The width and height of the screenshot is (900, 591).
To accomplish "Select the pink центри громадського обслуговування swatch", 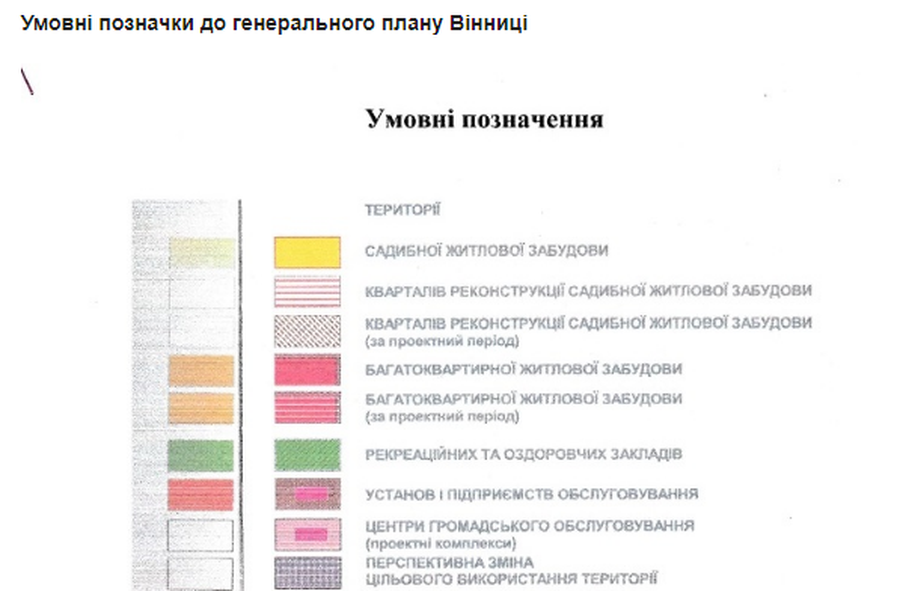I will pos(307,534).
